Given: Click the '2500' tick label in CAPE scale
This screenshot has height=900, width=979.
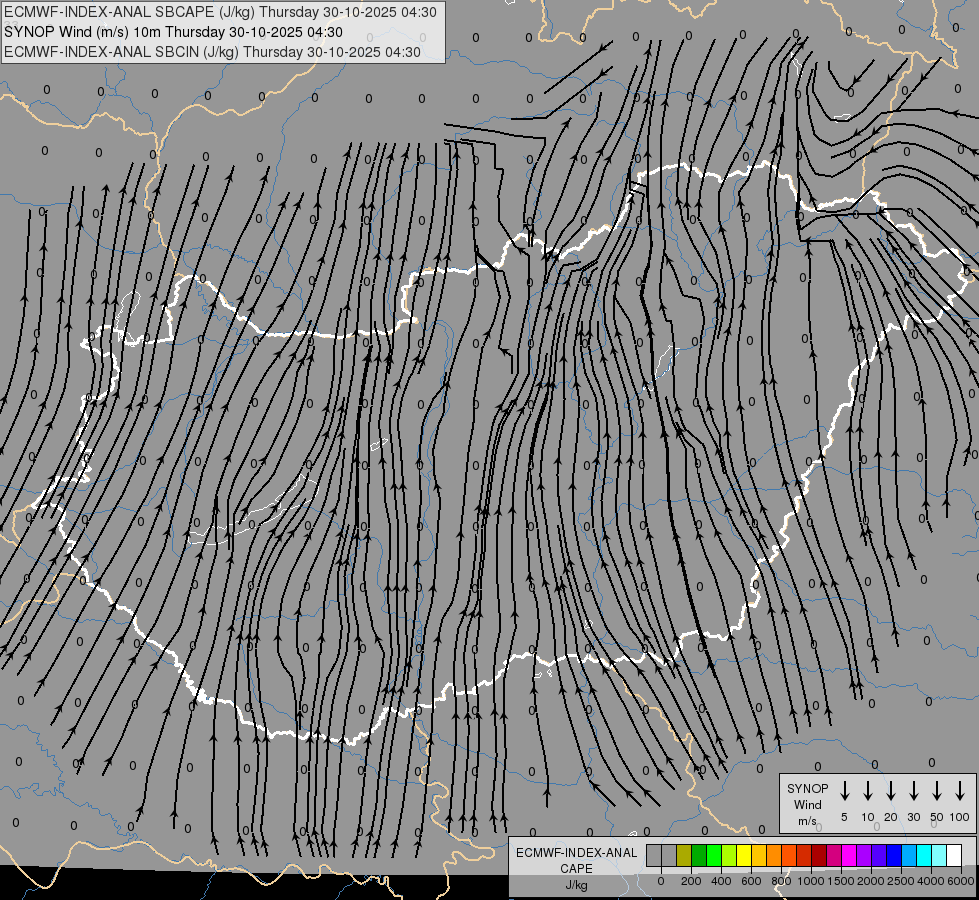Looking at the screenshot, I should (901, 881).
